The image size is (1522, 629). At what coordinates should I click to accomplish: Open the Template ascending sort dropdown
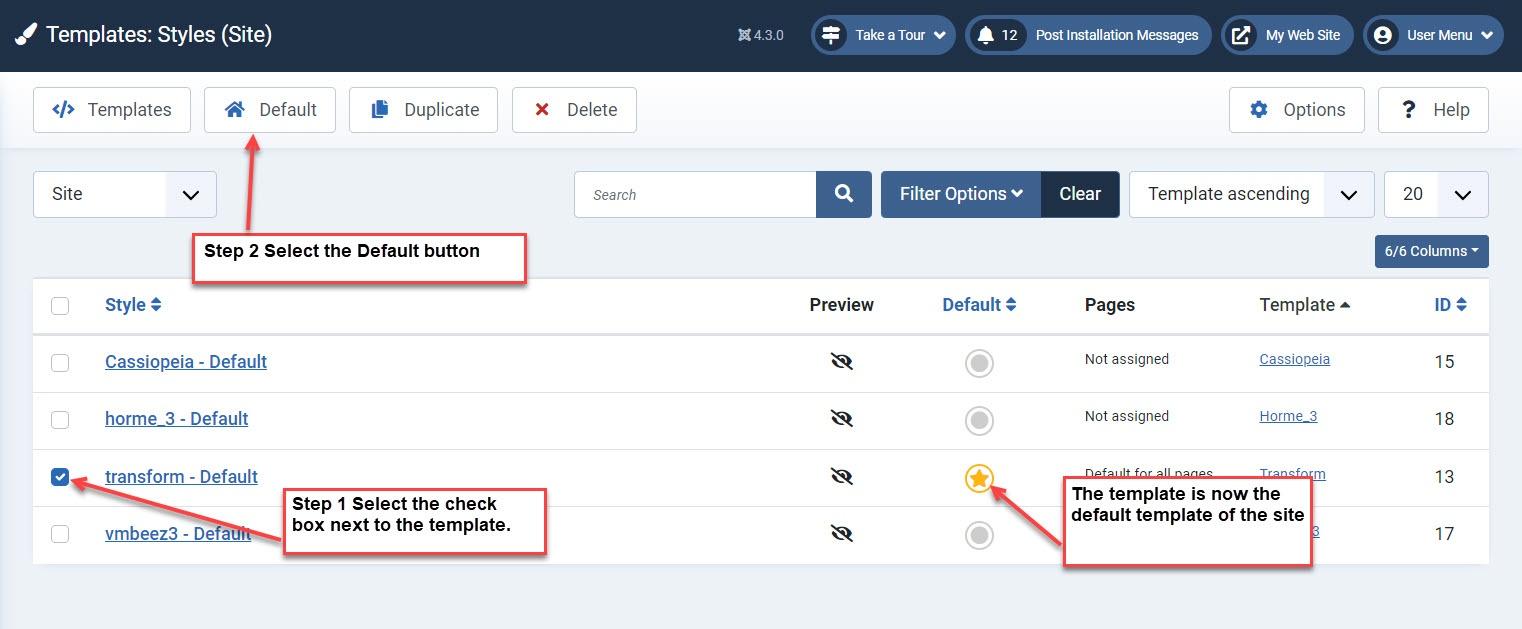(x=1250, y=194)
